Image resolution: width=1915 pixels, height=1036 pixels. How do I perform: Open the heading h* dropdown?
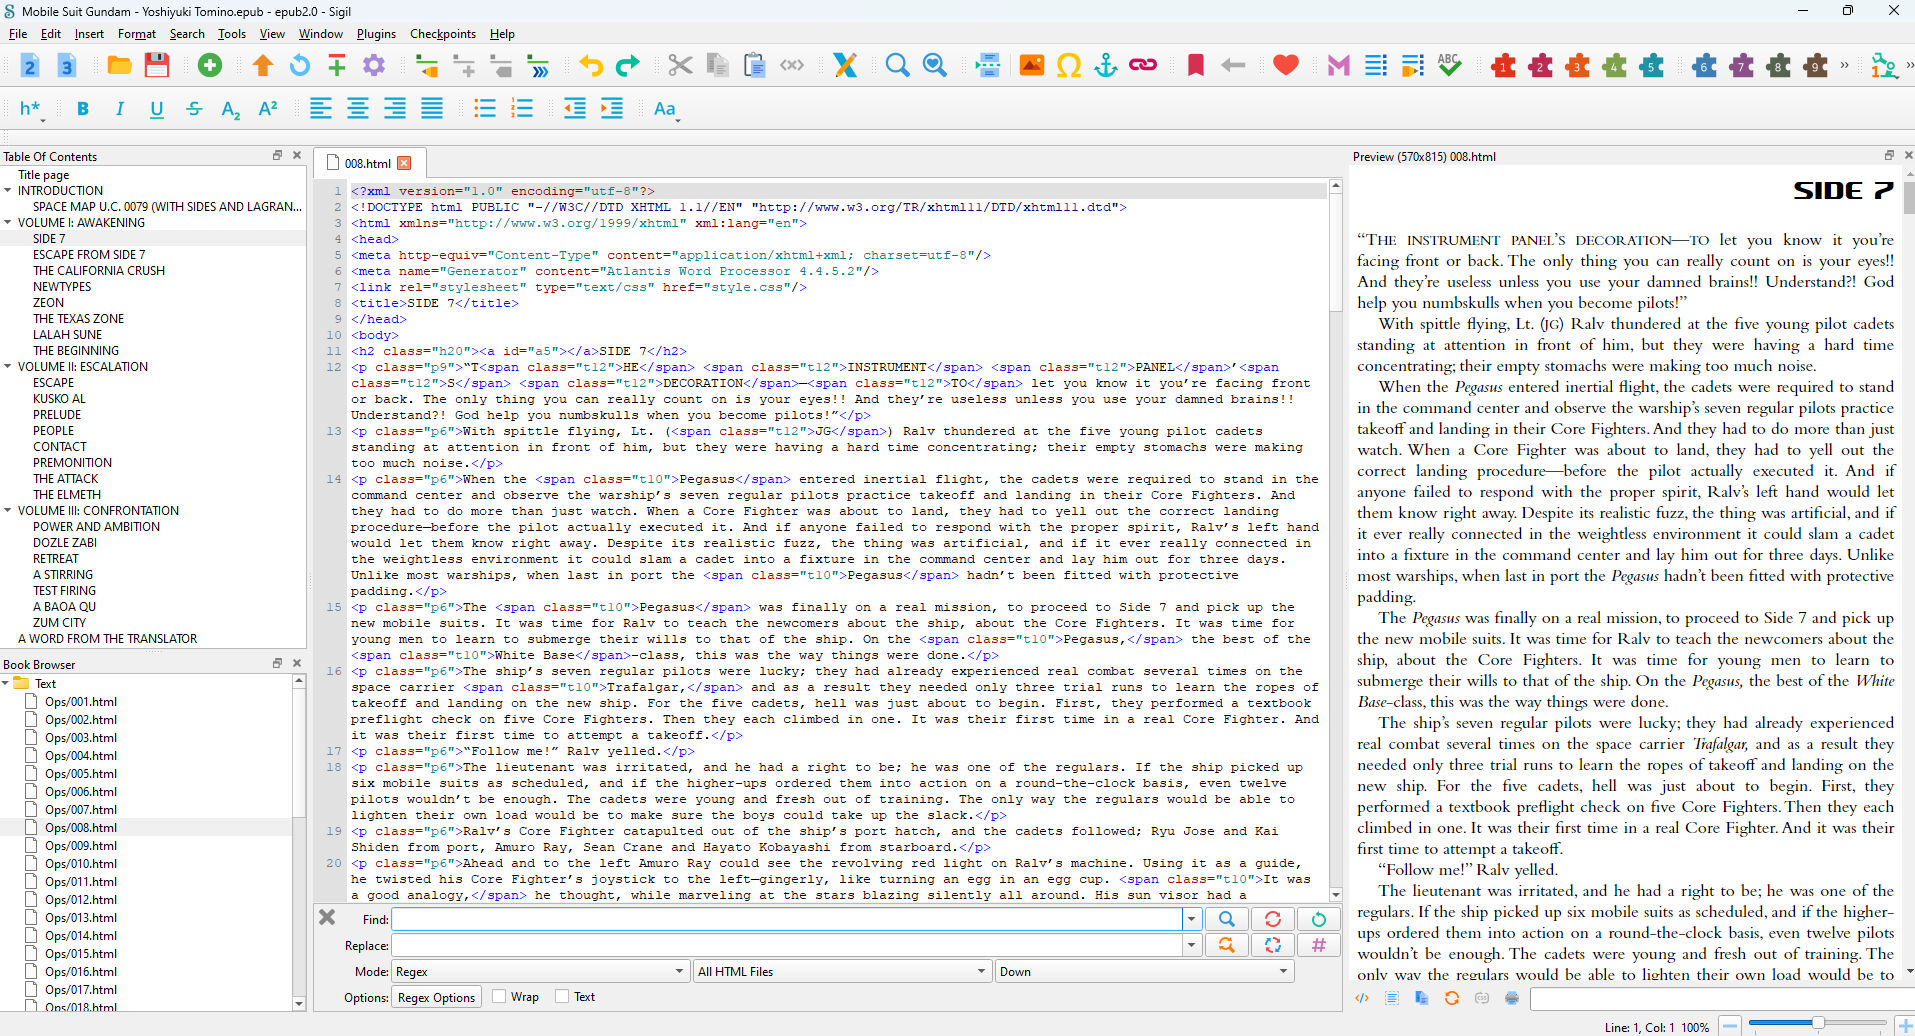click(x=31, y=109)
